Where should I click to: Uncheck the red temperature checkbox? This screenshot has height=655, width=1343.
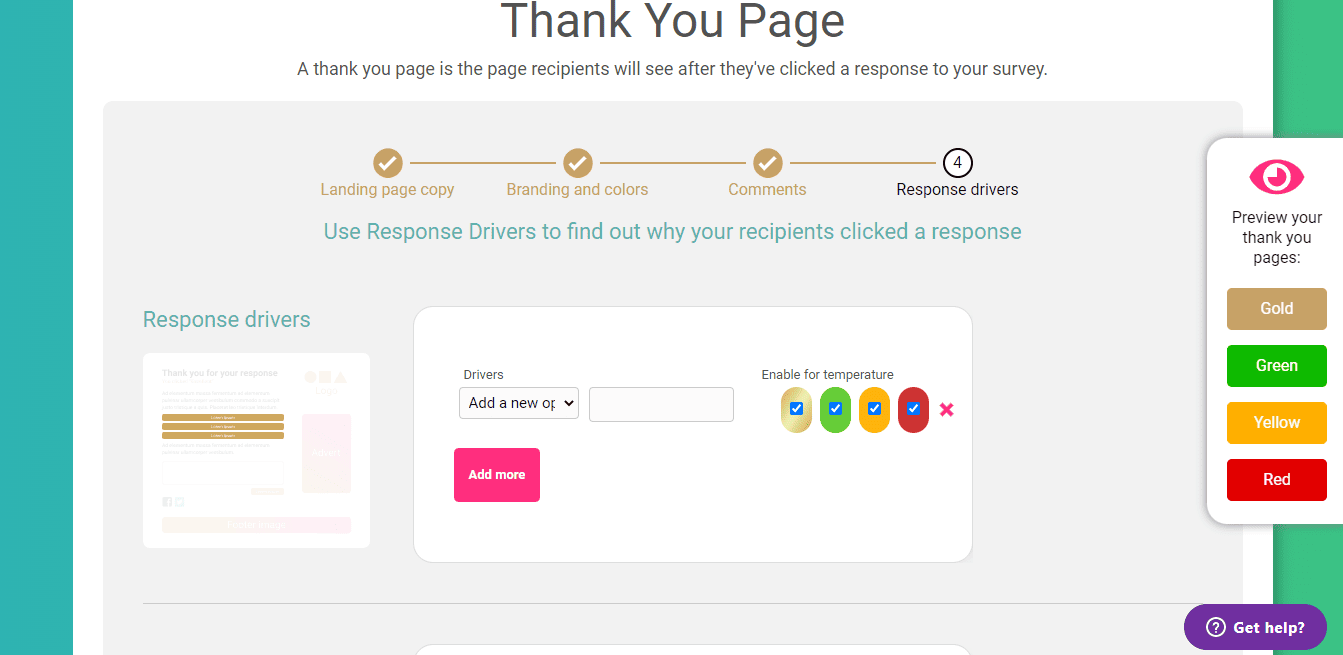click(913, 409)
